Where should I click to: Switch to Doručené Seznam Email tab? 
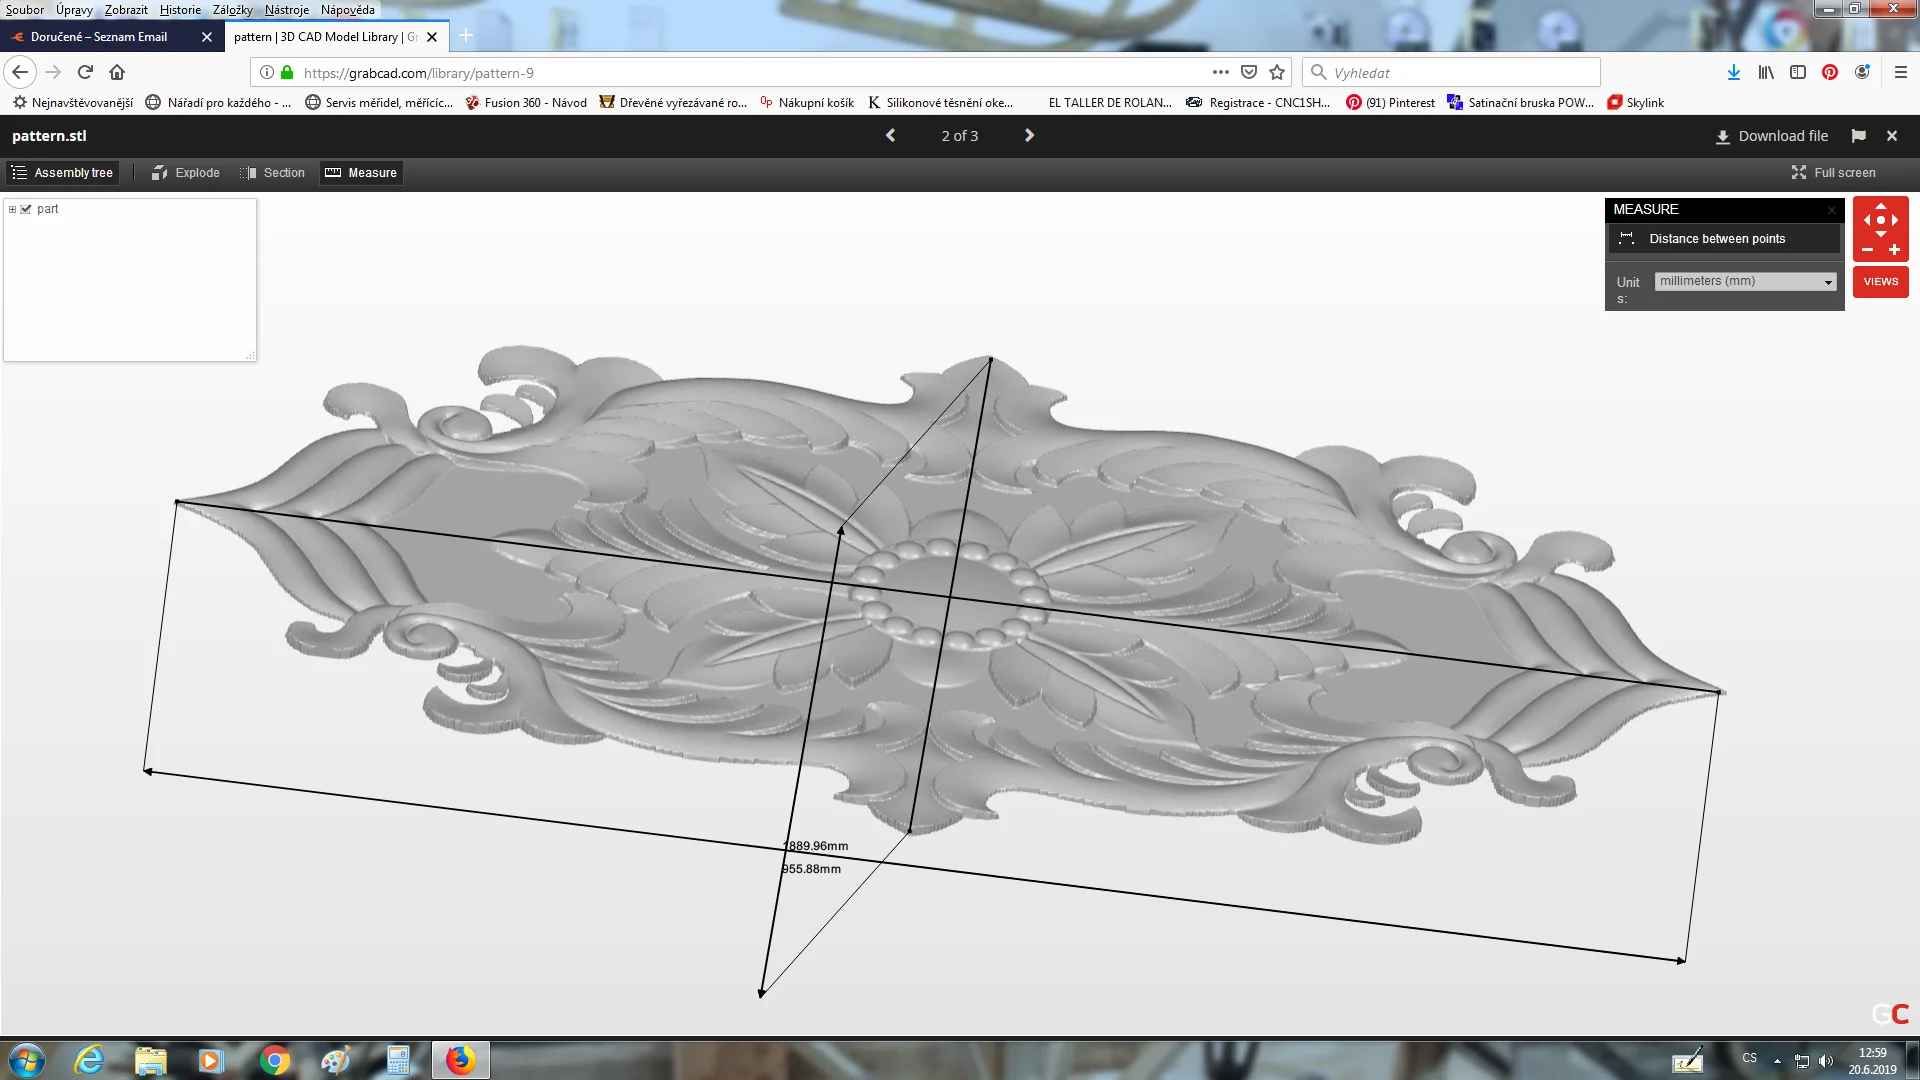point(100,37)
